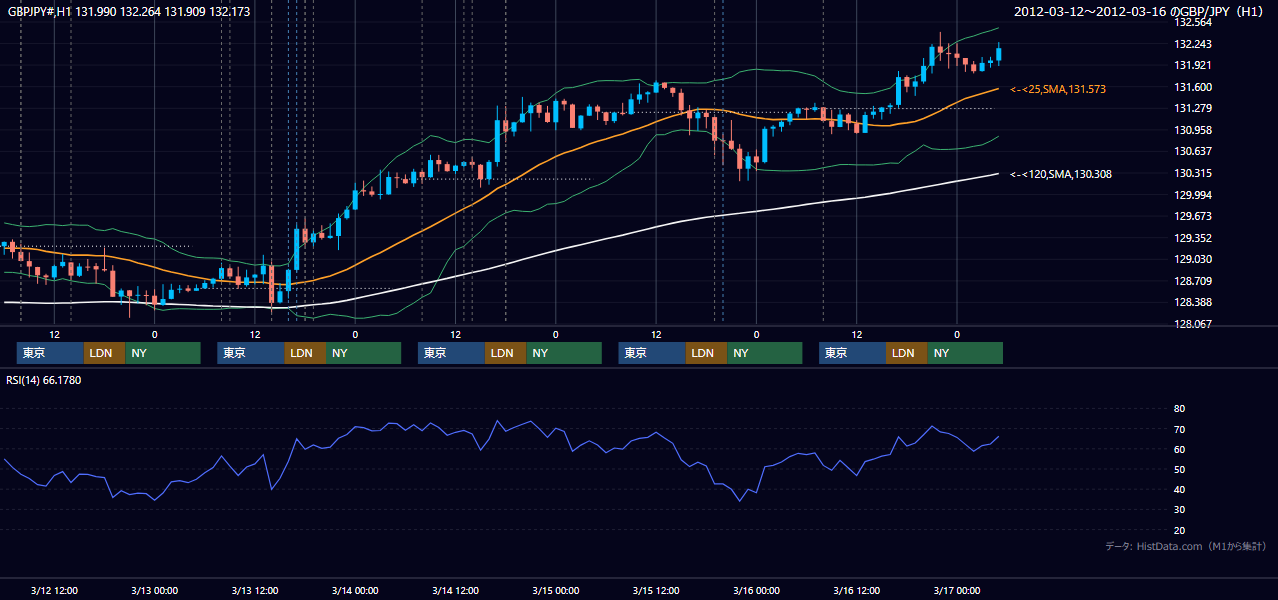Select the 3/12 12:00 time axis label
The width and height of the screenshot is (1278, 600).
pyautogui.click(x=54, y=590)
